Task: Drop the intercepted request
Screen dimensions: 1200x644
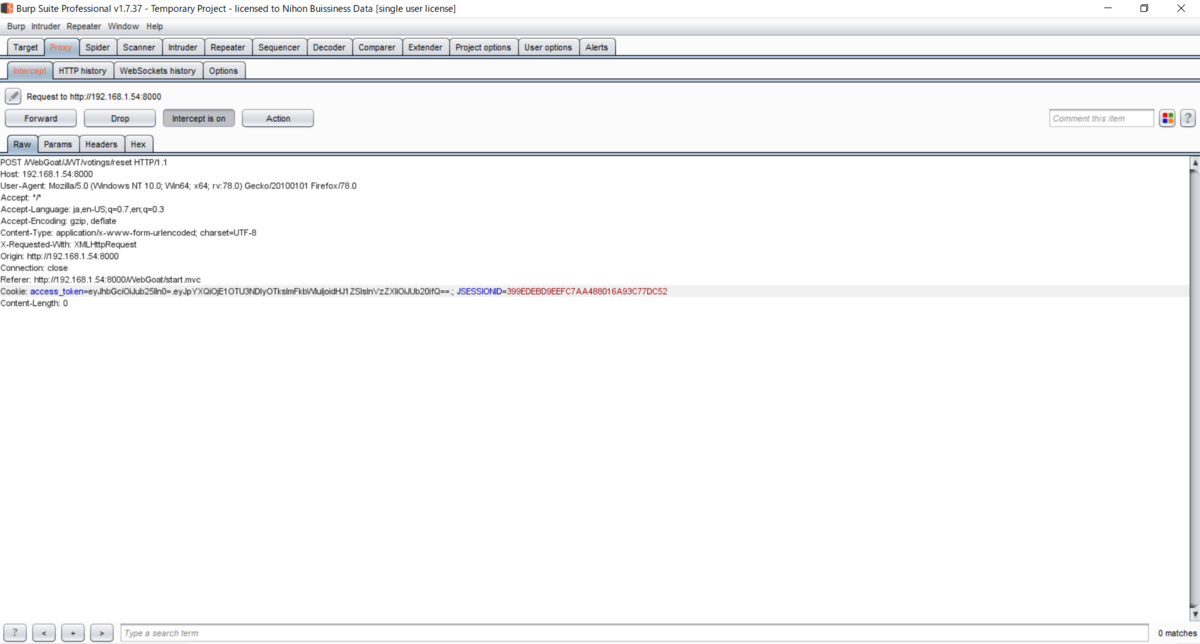Action: [120, 118]
